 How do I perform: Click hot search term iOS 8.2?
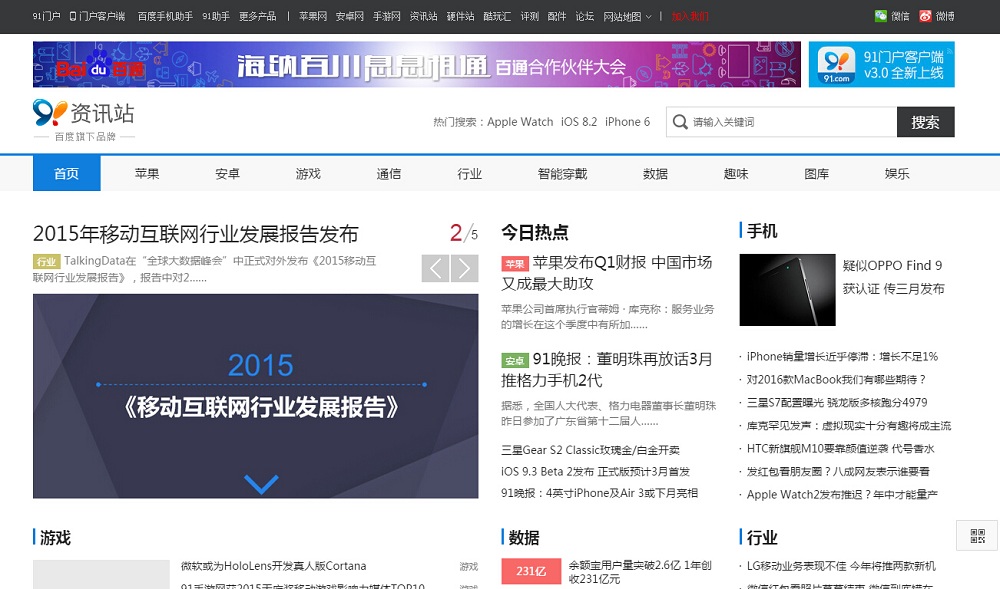(x=579, y=122)
